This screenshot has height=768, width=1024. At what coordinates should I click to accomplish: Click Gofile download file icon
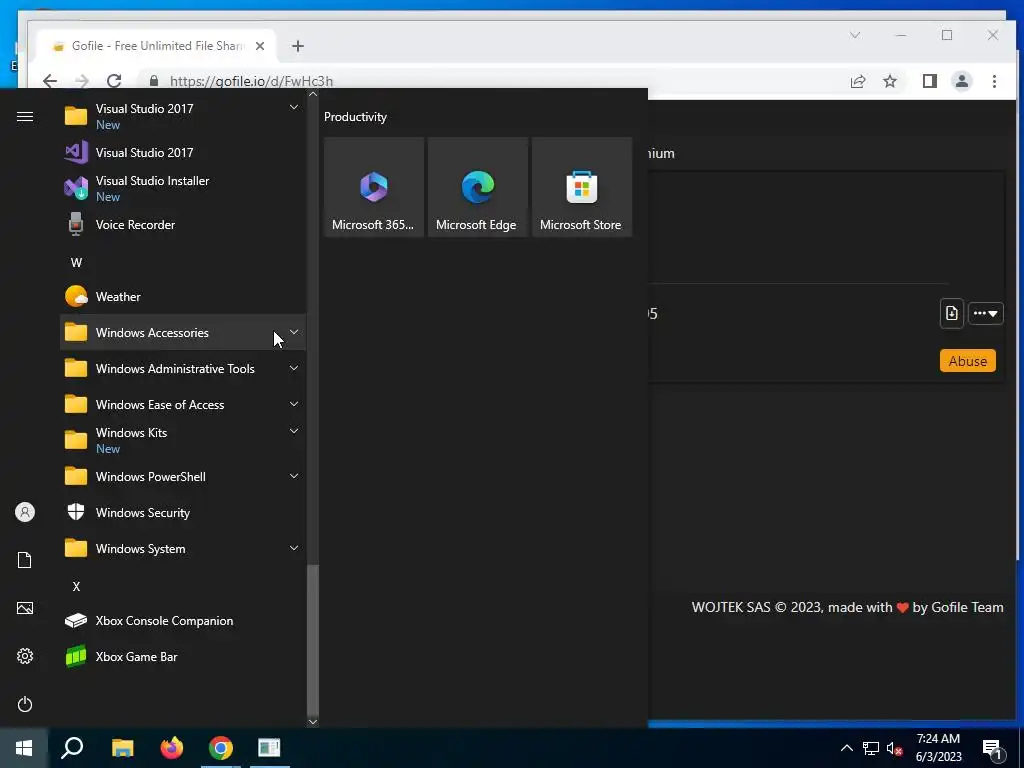click(x=952, y=313)
